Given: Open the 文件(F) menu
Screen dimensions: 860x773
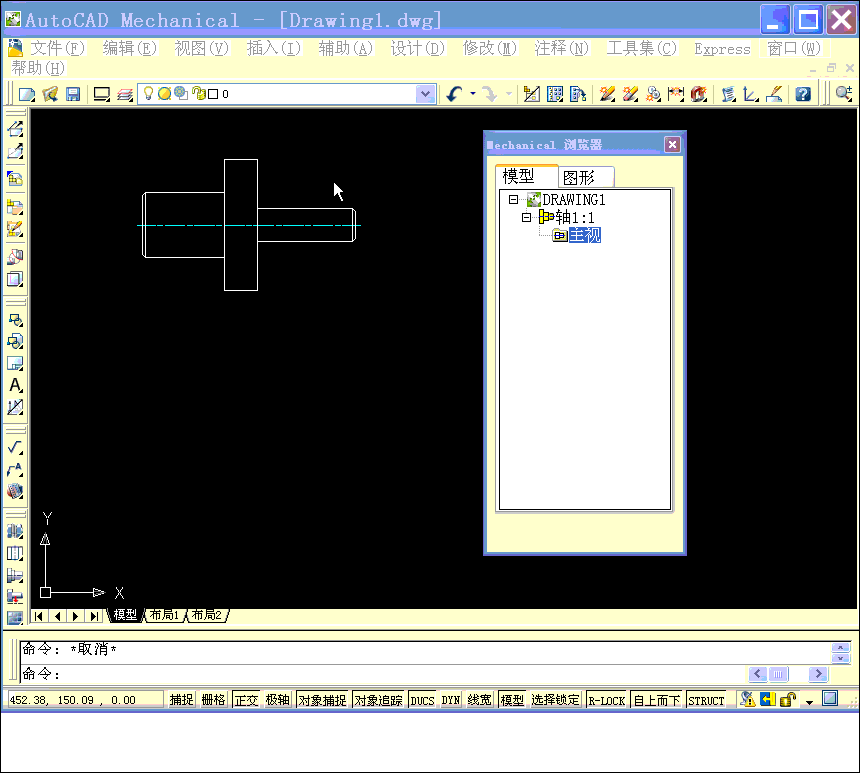Looking at the screenshot, I should (x=57, y=48).
